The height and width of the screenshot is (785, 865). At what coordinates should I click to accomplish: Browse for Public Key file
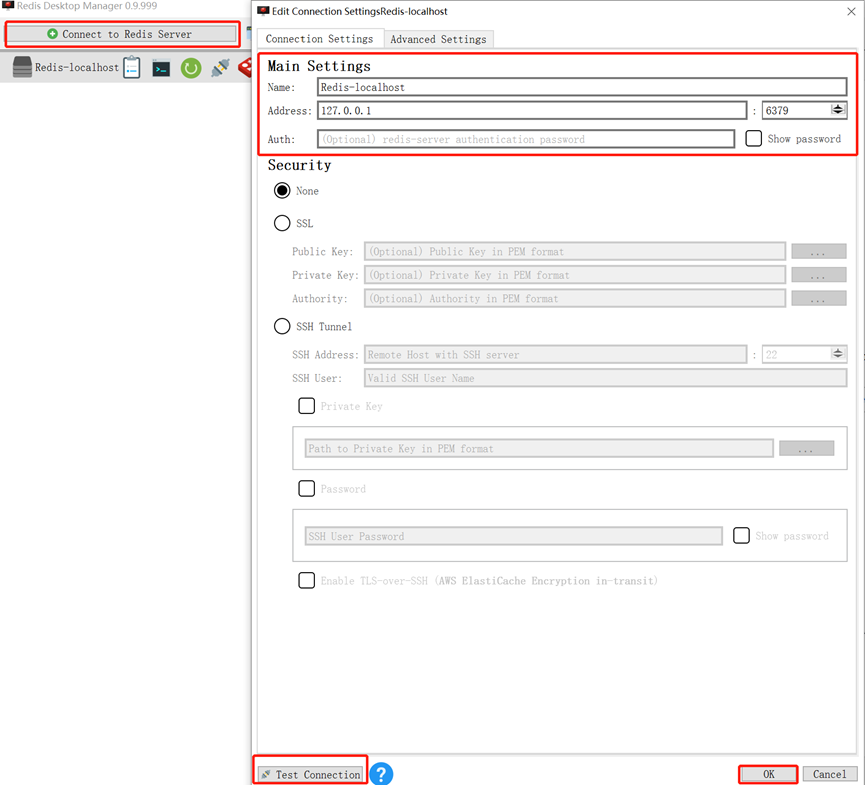pyautogui.click(x=819, y=252)
